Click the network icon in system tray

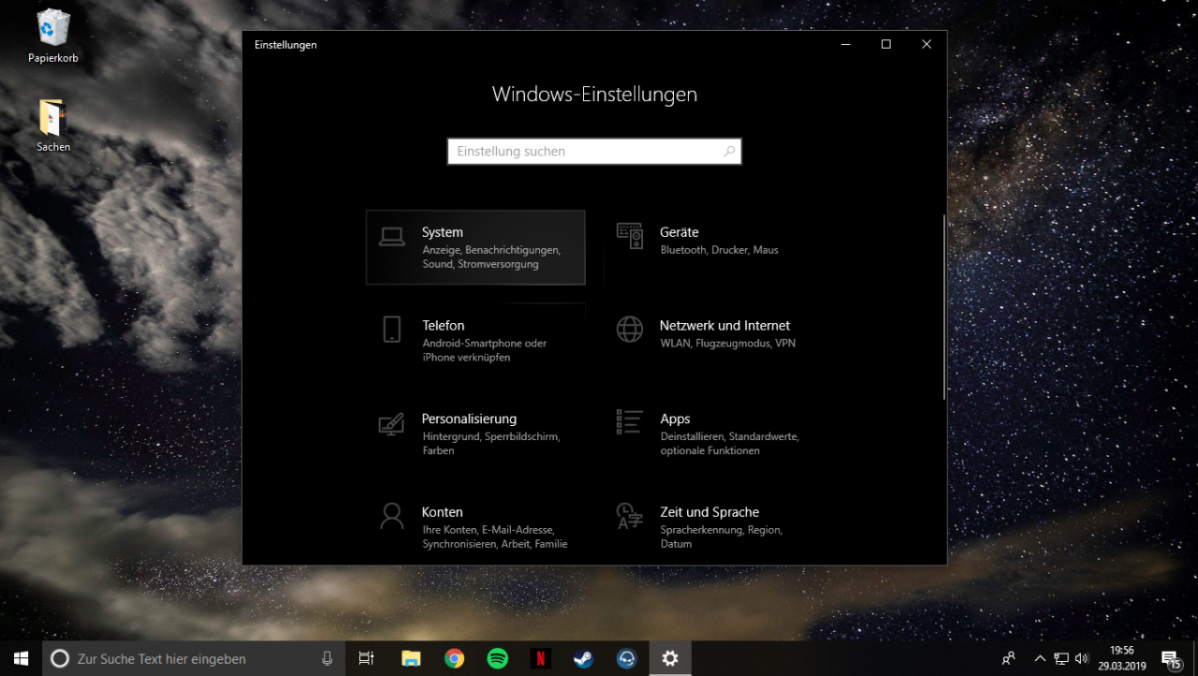(1061, 658)
